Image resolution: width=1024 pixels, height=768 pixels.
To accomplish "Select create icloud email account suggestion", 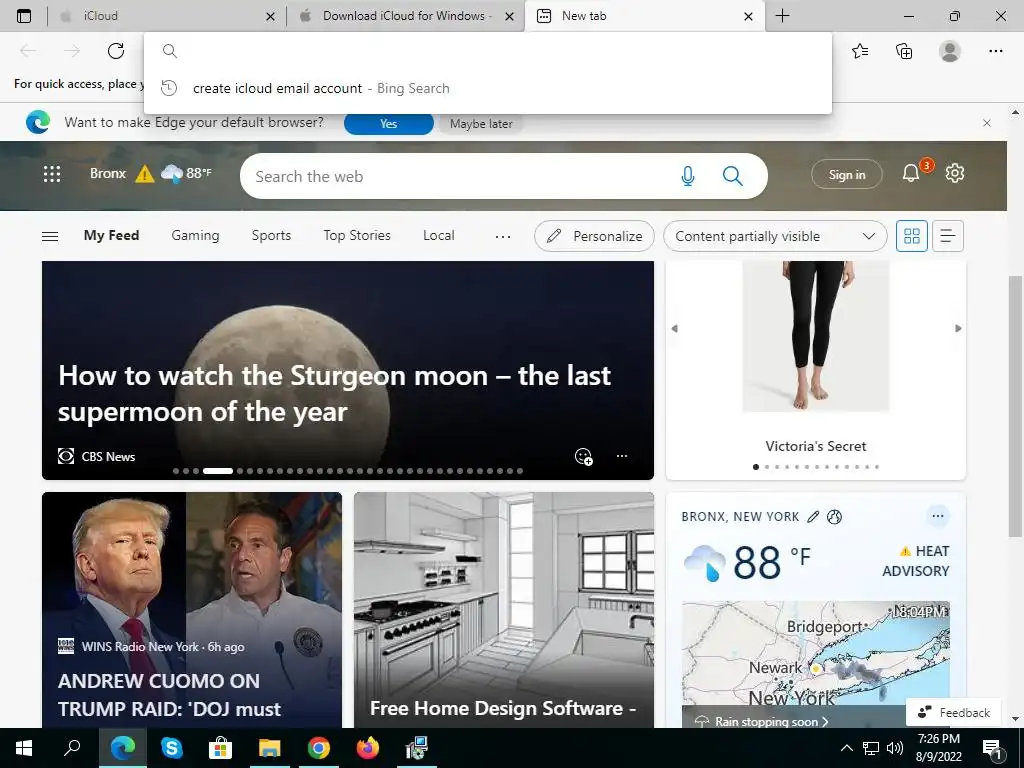I will 487,88.
